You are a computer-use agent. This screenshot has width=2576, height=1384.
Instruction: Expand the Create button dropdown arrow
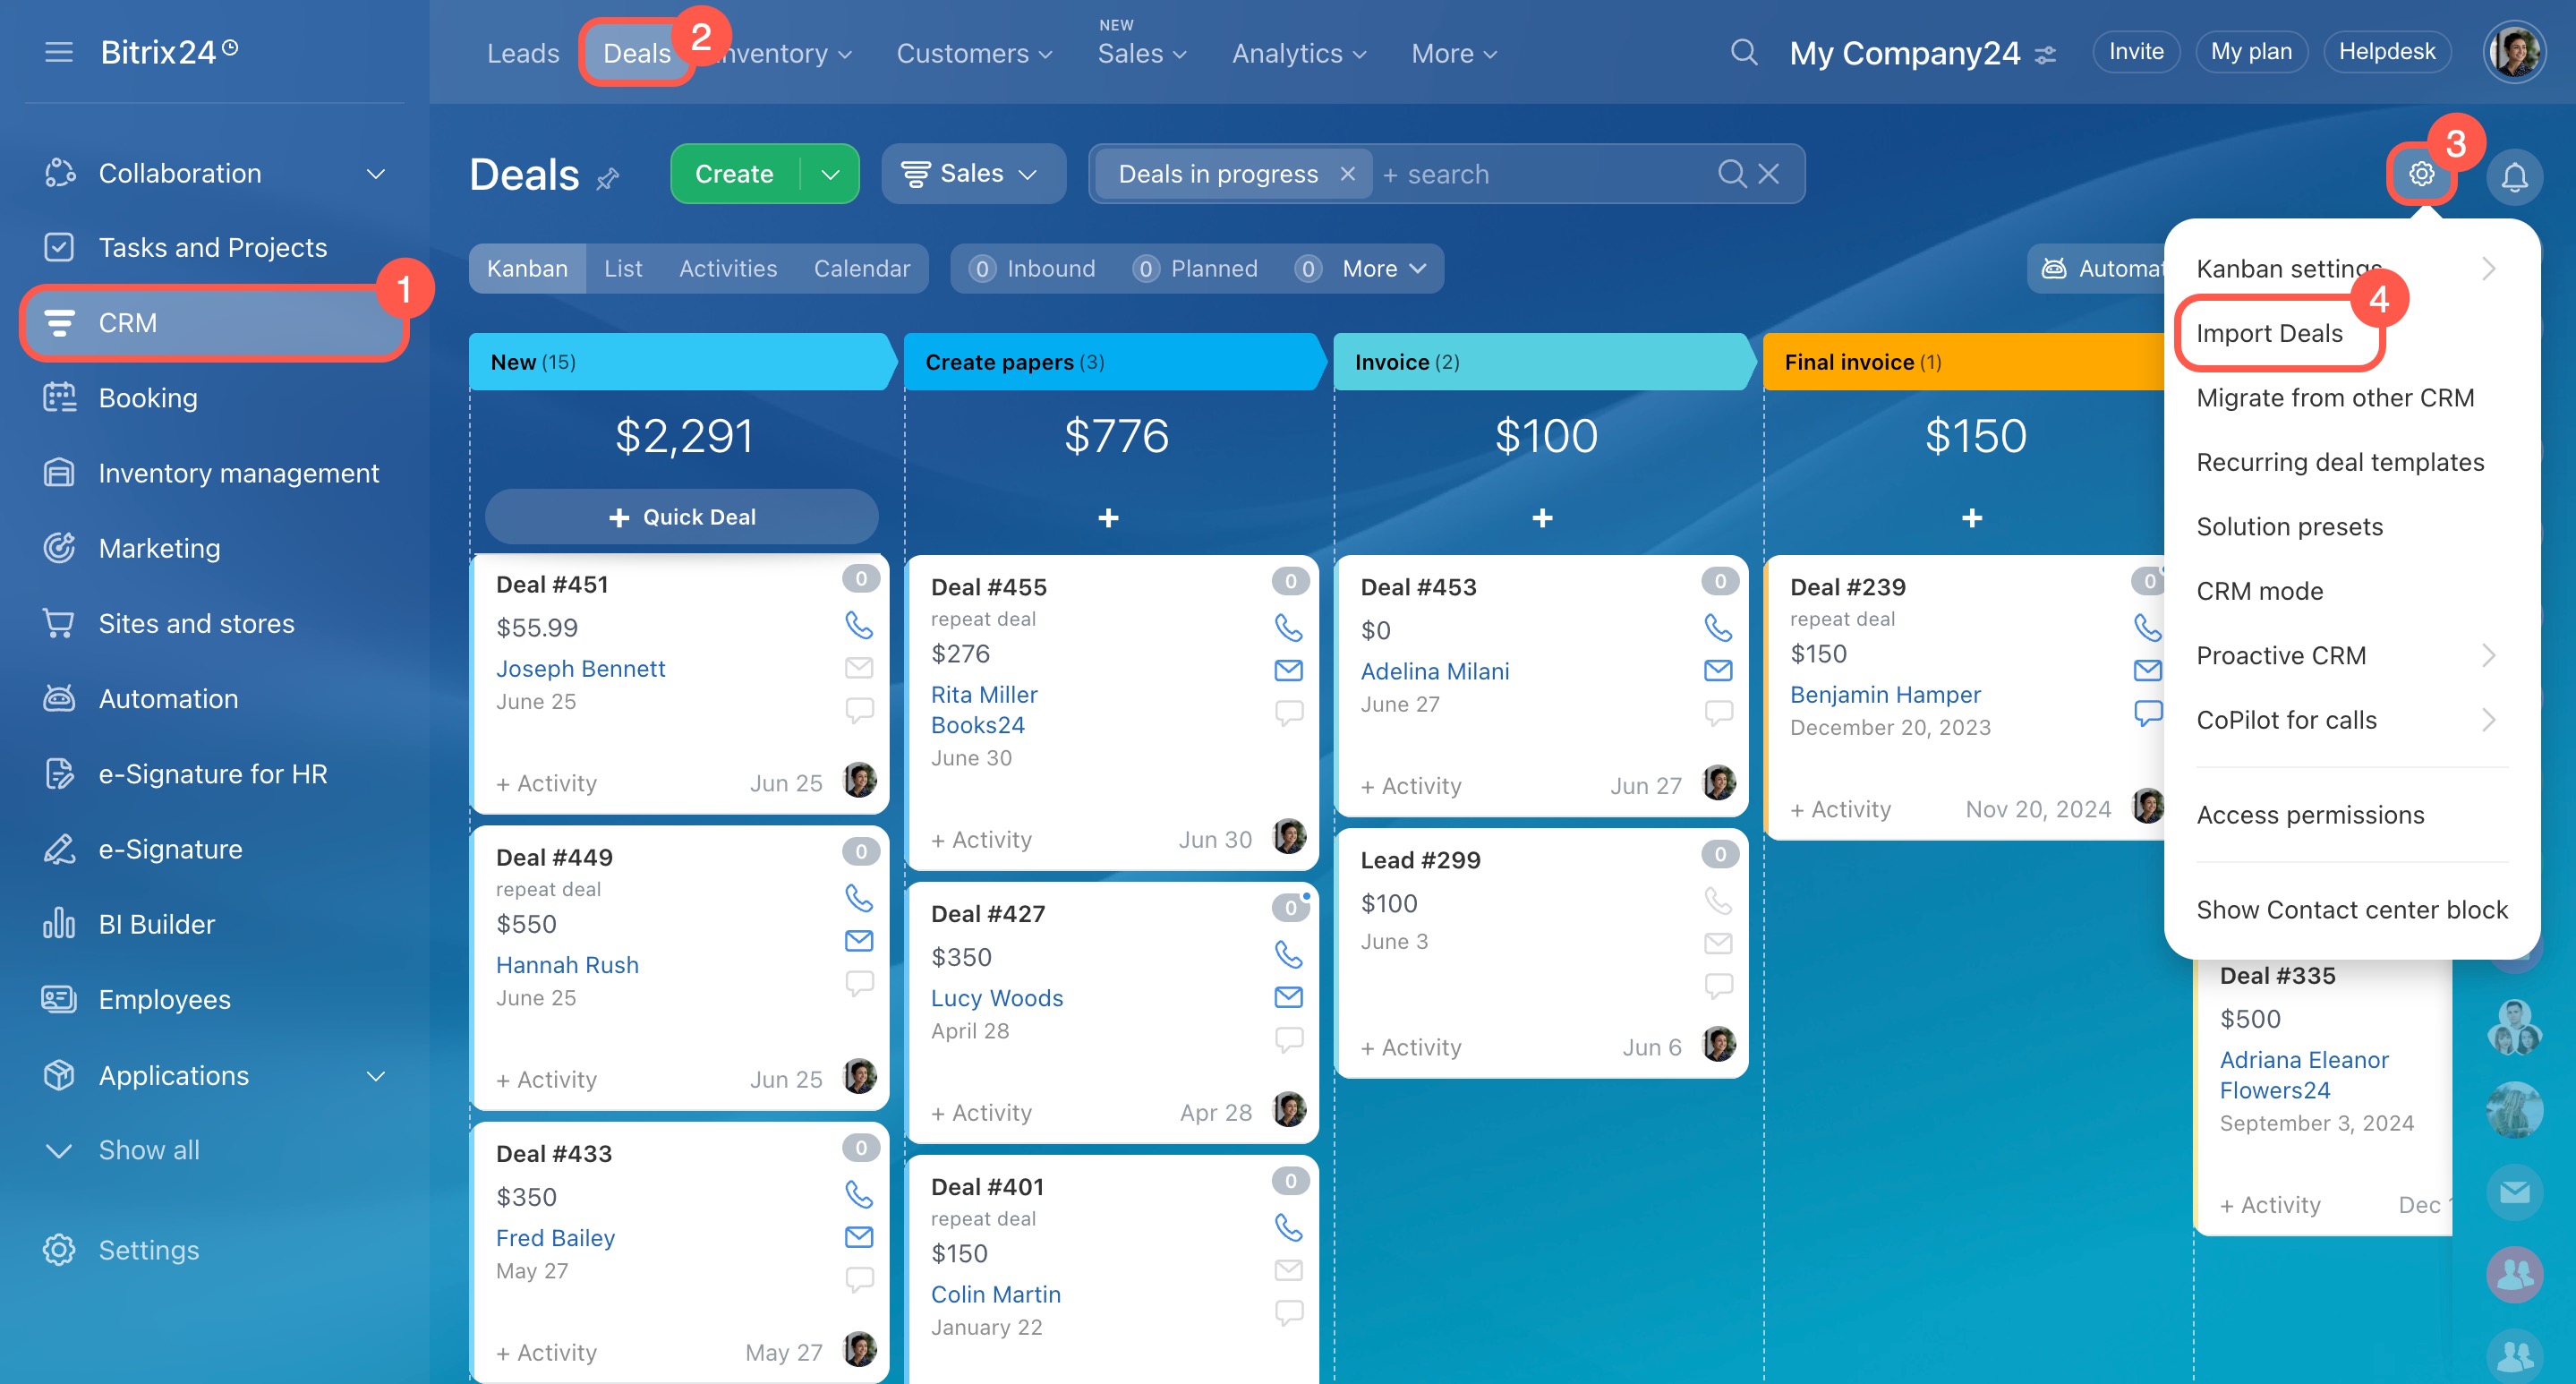(830, 174)
